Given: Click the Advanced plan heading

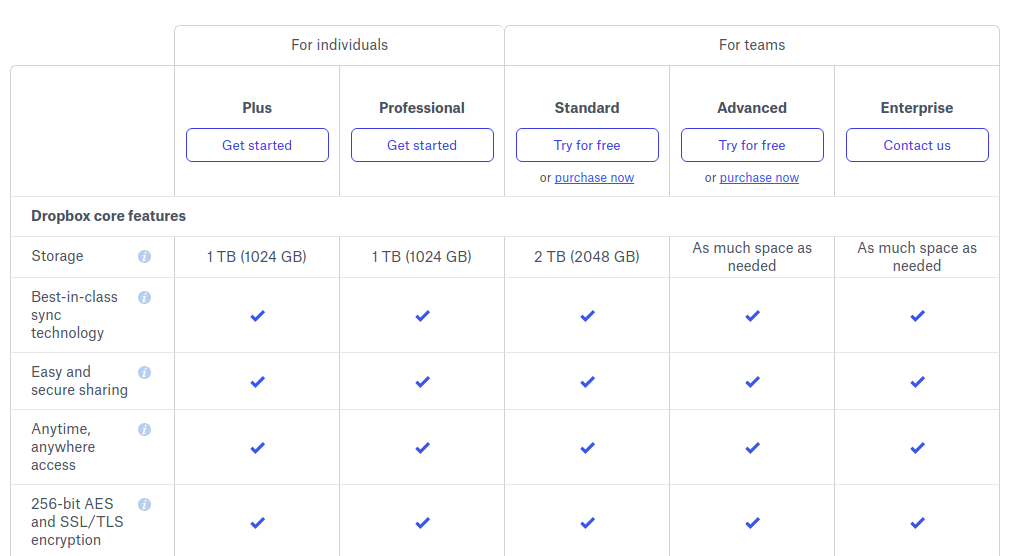Looking at the screenshot, I should [x=752, y=108].
